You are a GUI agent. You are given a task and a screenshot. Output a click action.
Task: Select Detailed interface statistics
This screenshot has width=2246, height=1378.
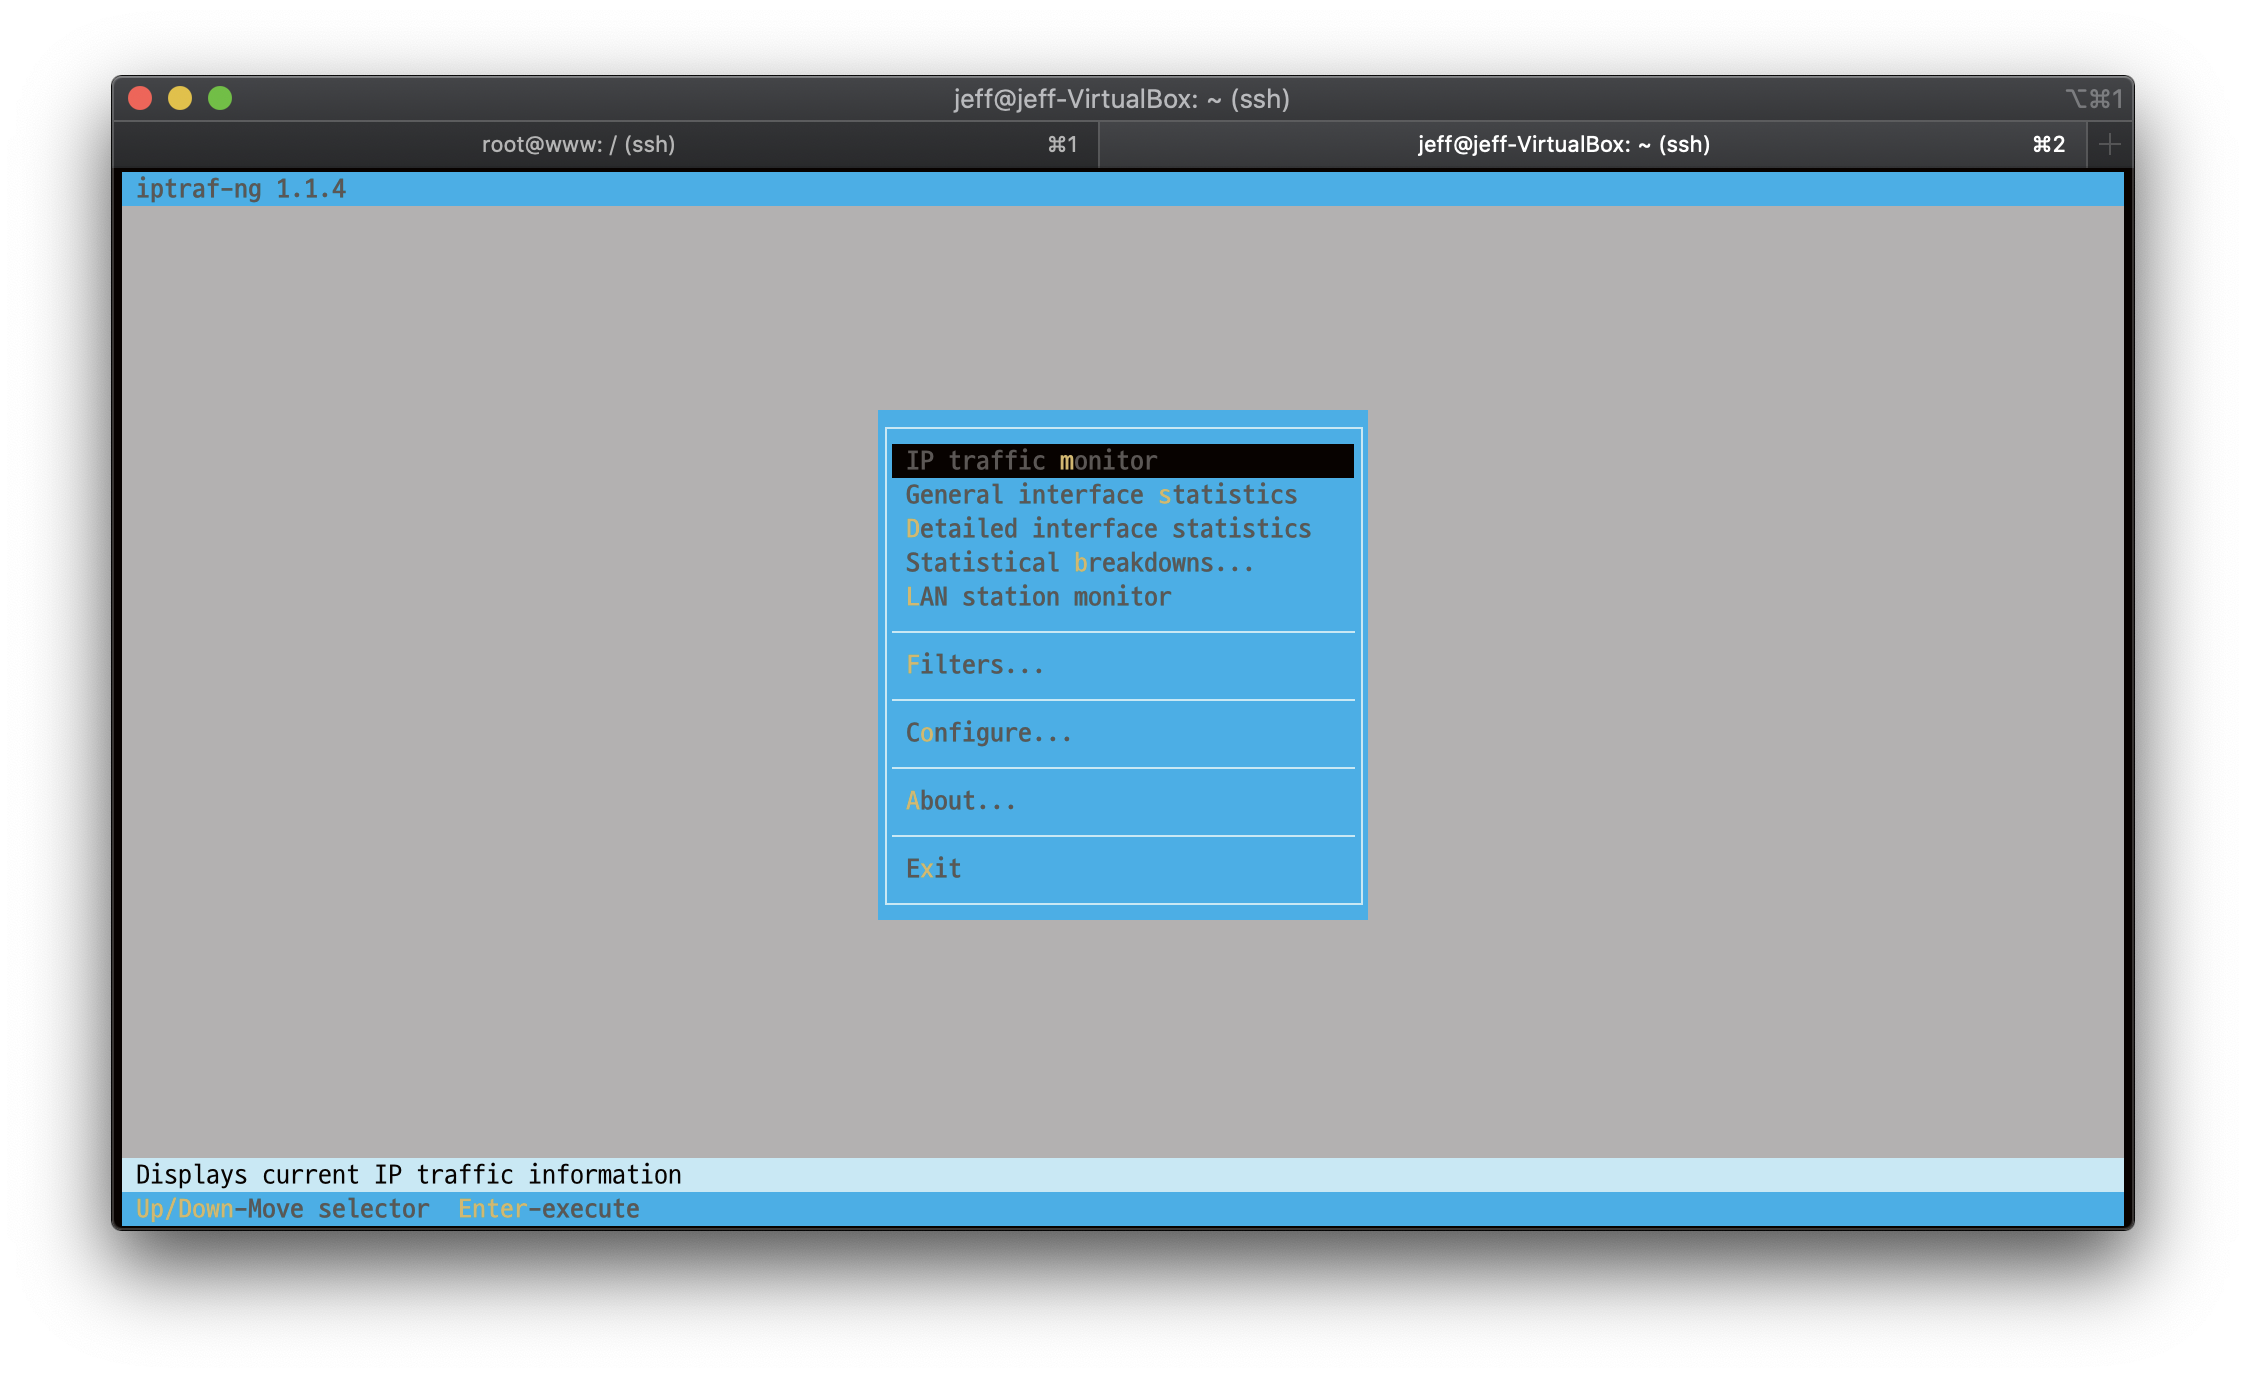click(x=1108, y=528)
